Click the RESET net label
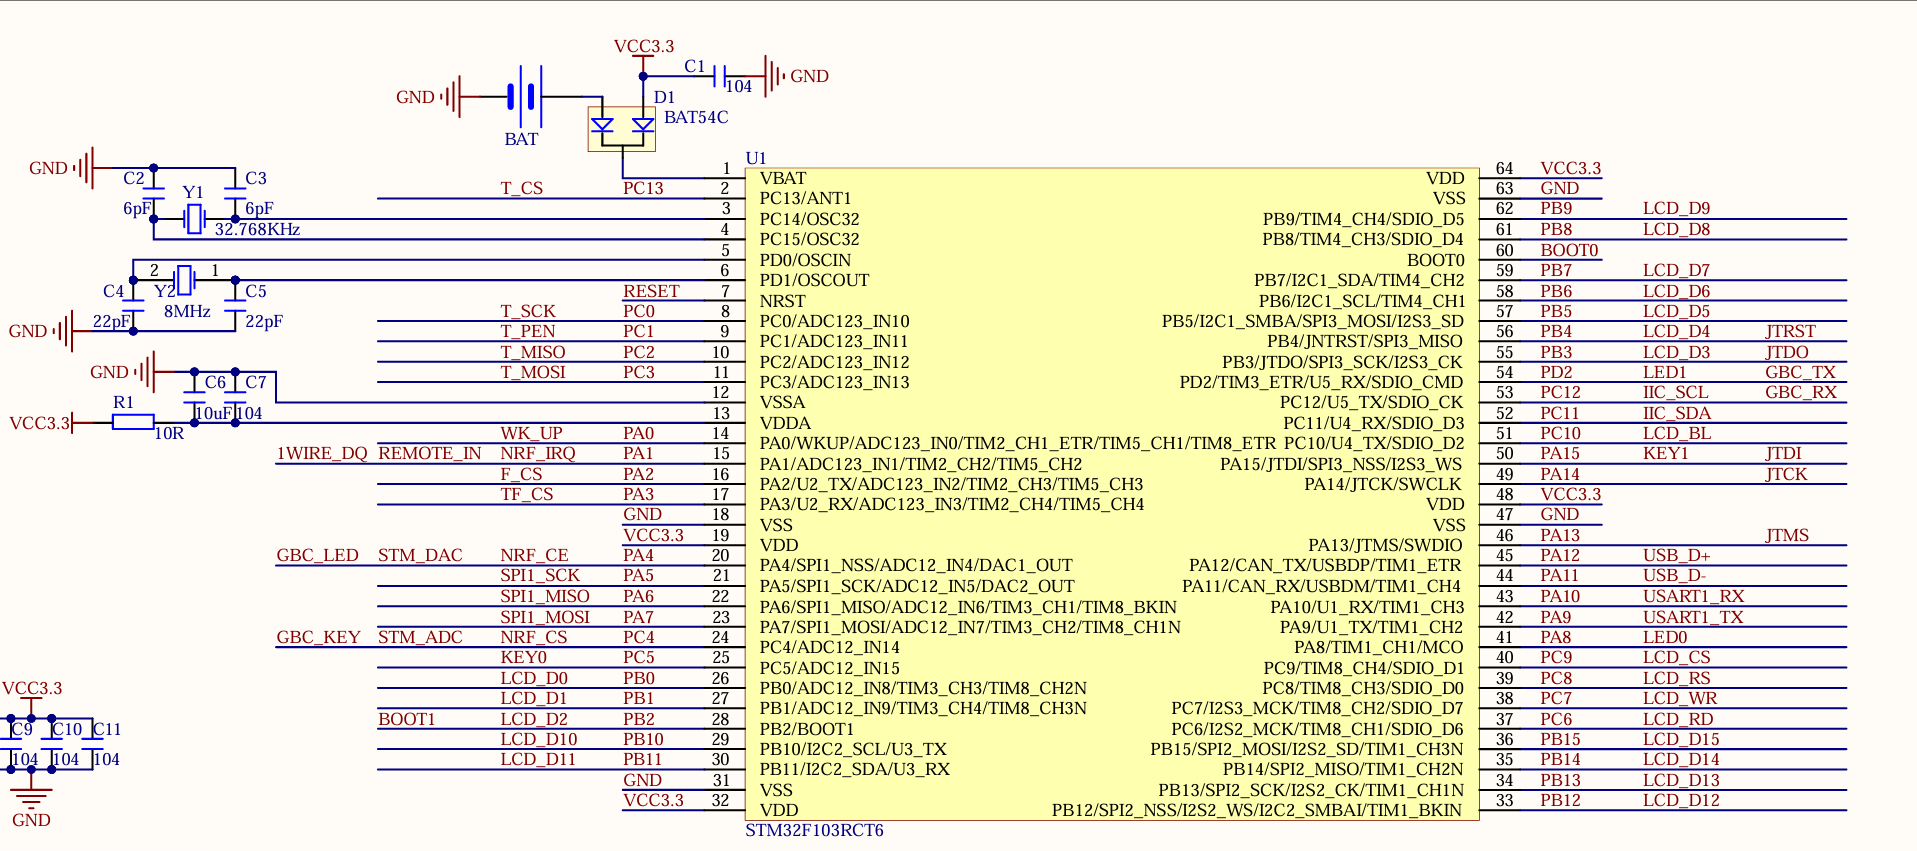The width and height of the screenshot is (1917, 851). (x=651, y=291)
